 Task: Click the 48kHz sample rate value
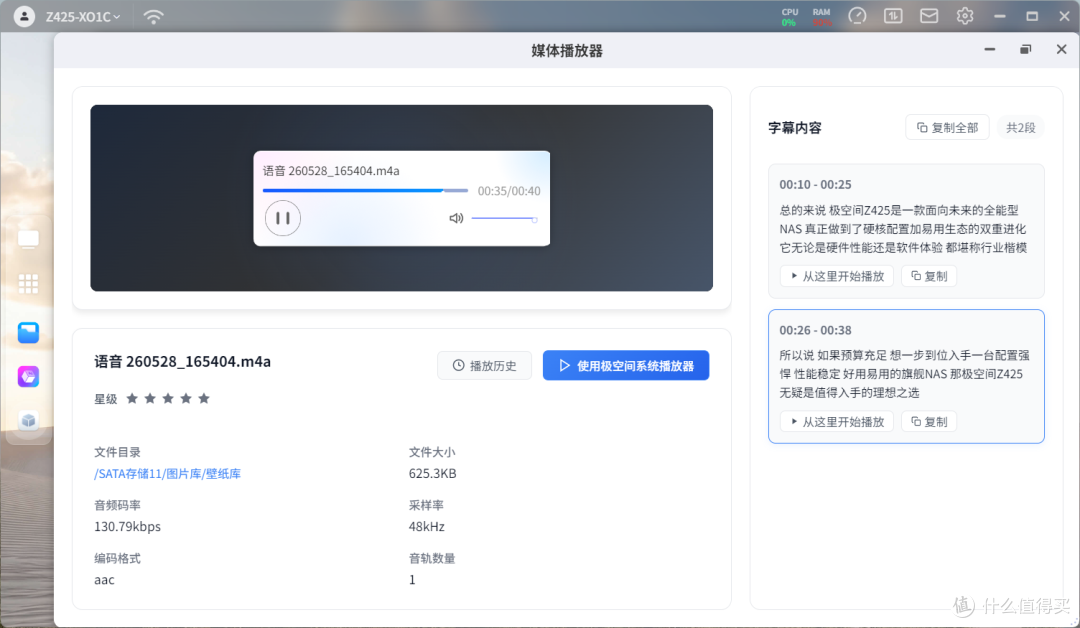[426, 527]
